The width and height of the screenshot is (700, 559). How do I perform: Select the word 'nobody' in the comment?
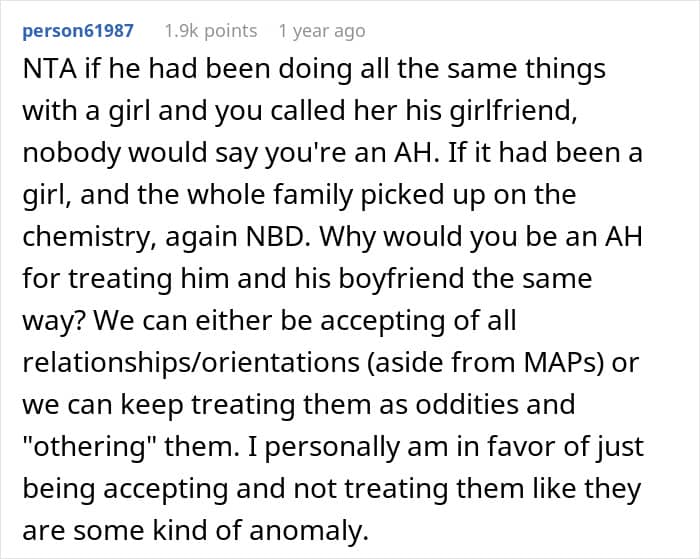(x=72, y=153)
